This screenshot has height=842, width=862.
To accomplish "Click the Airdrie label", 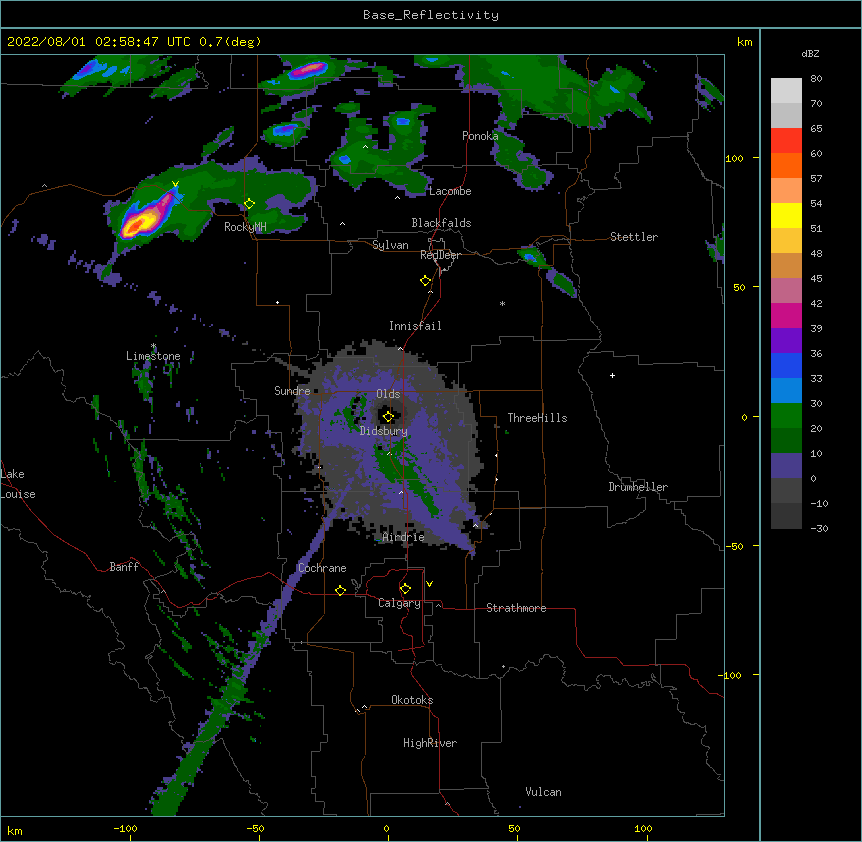I will click(403, 537).
